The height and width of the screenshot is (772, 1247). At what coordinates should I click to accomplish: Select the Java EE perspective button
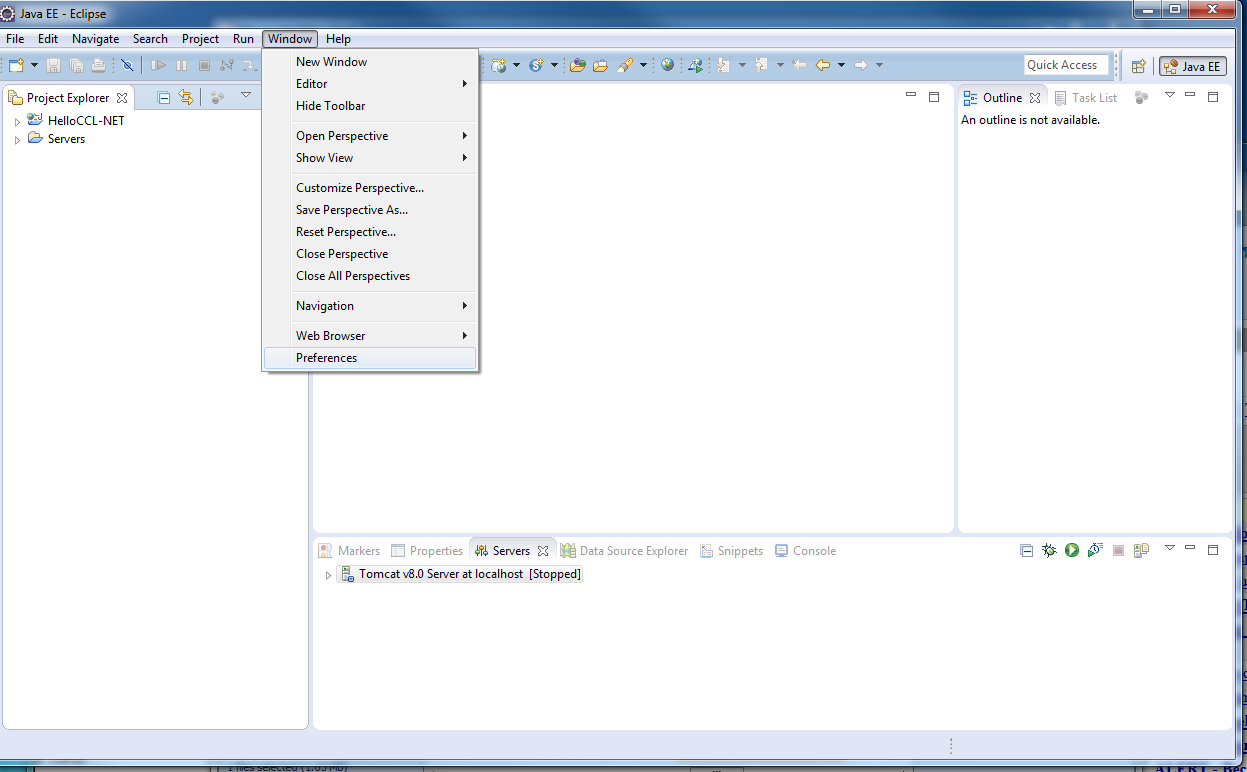point(1192,66)
